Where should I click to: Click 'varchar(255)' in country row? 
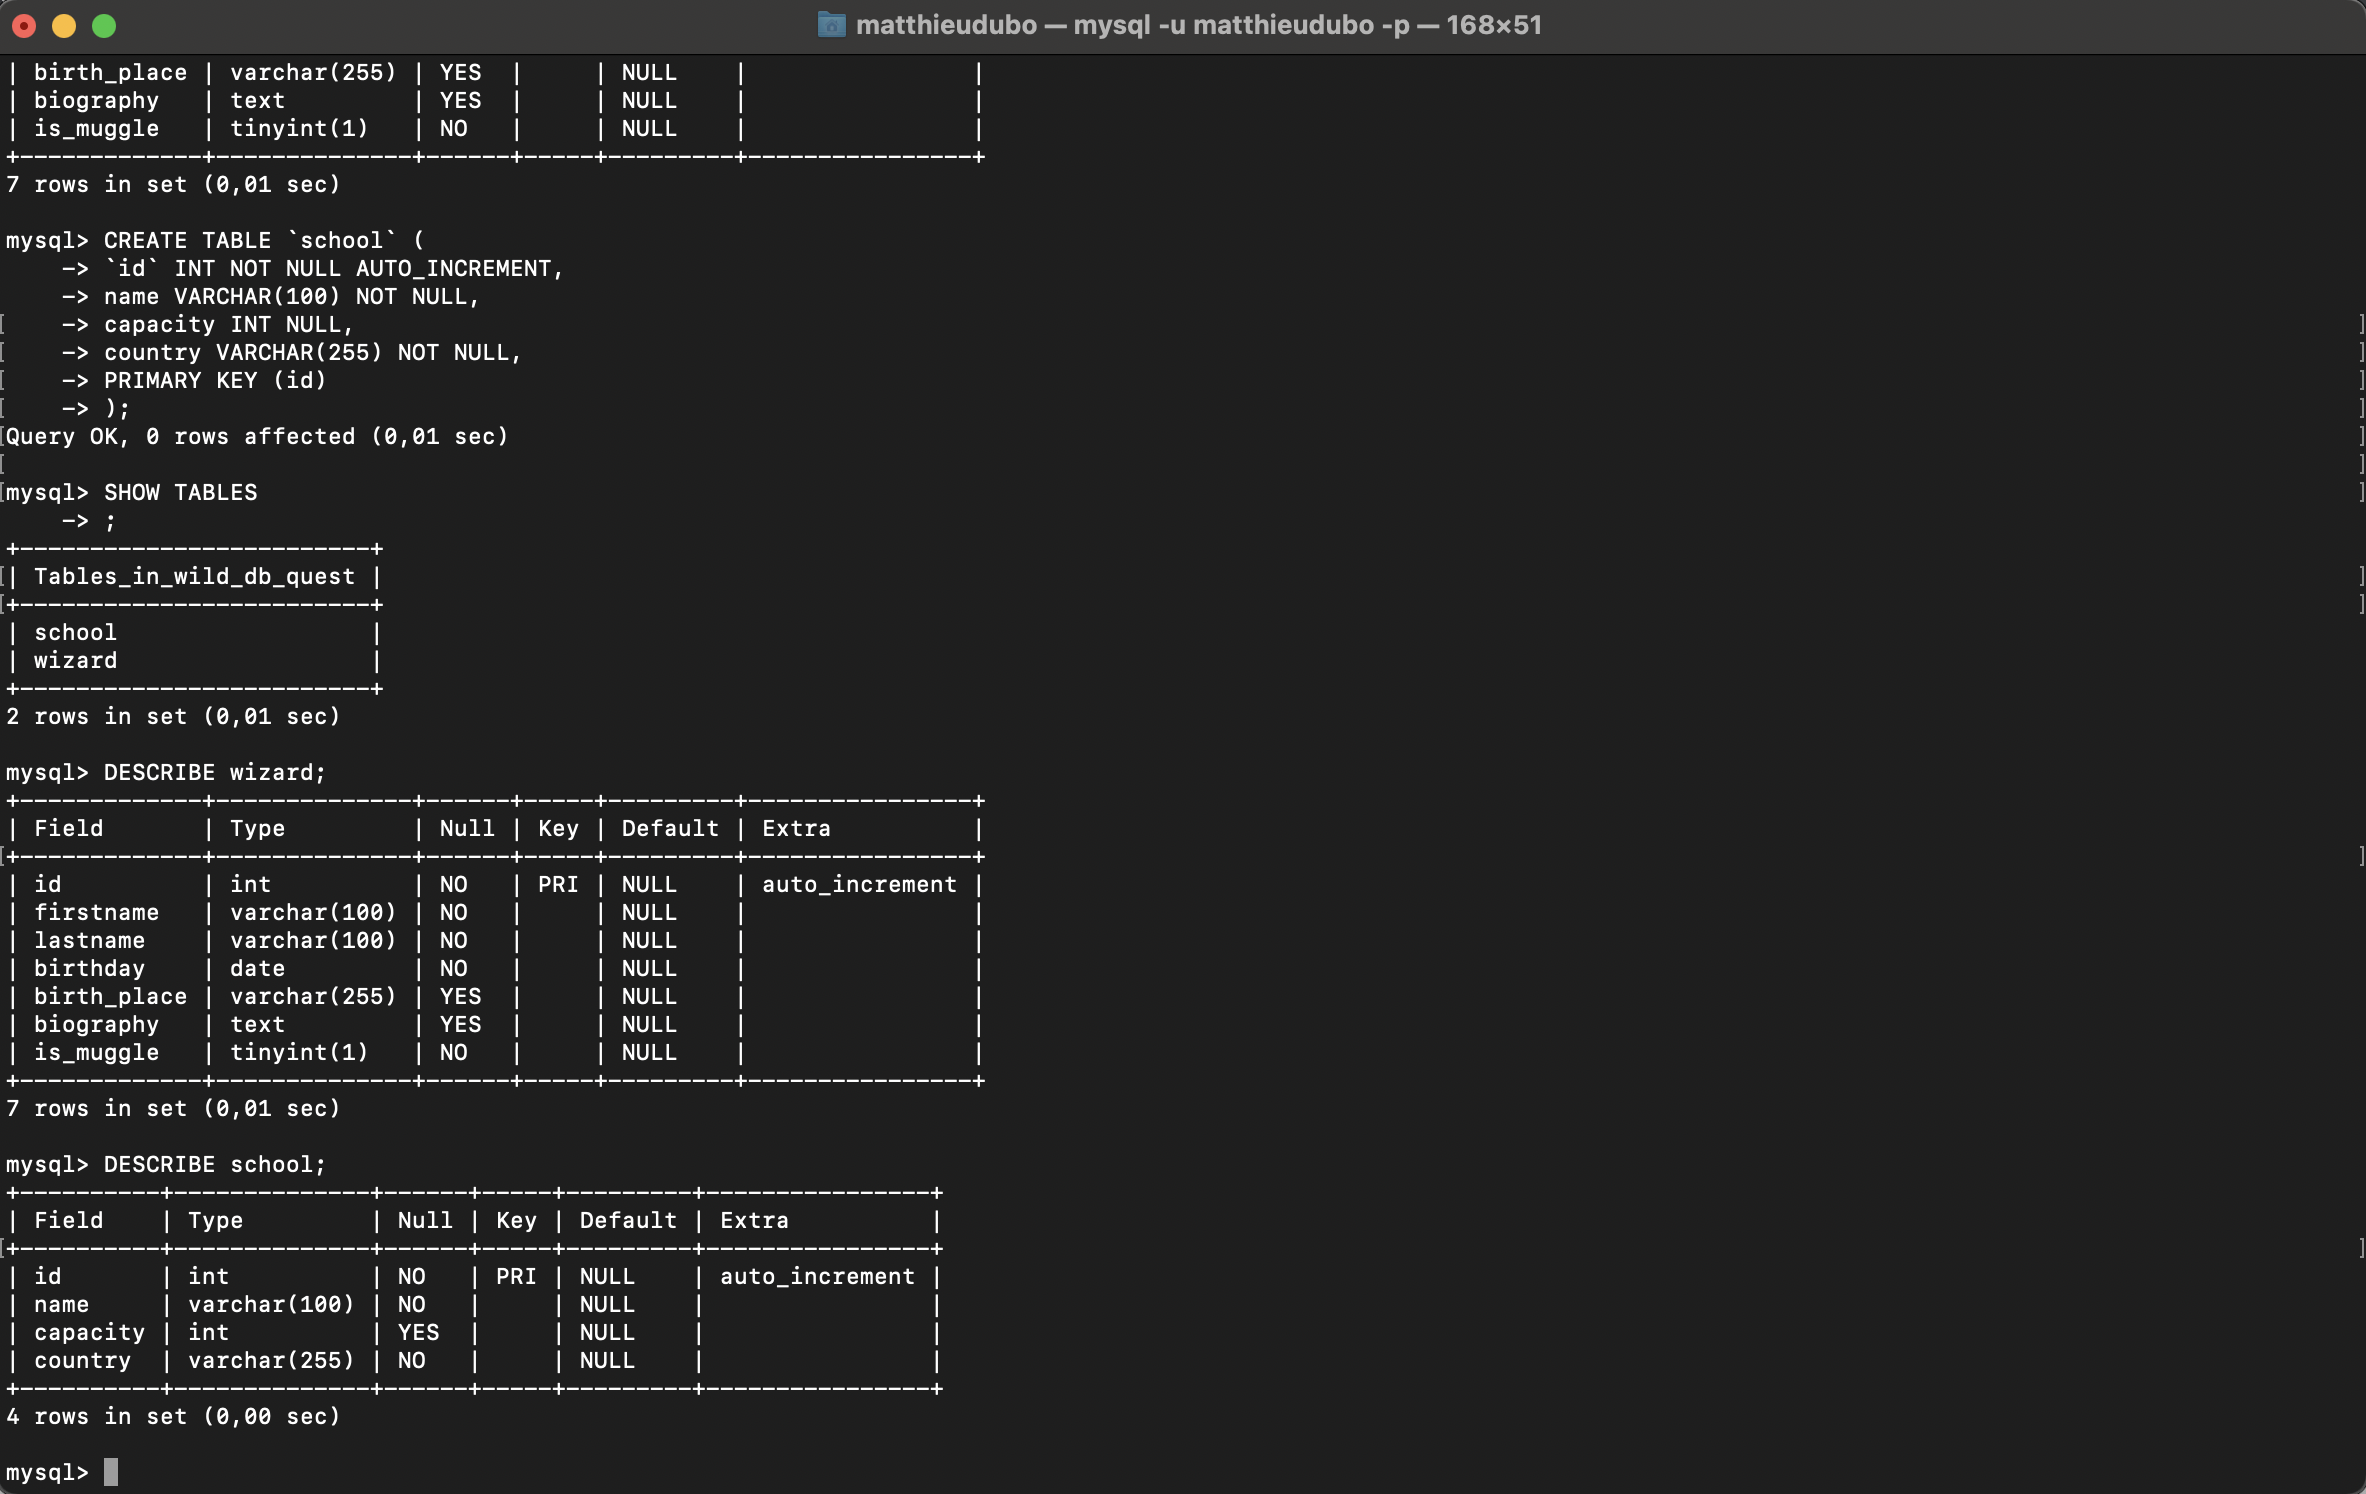tap(271, 1361)
